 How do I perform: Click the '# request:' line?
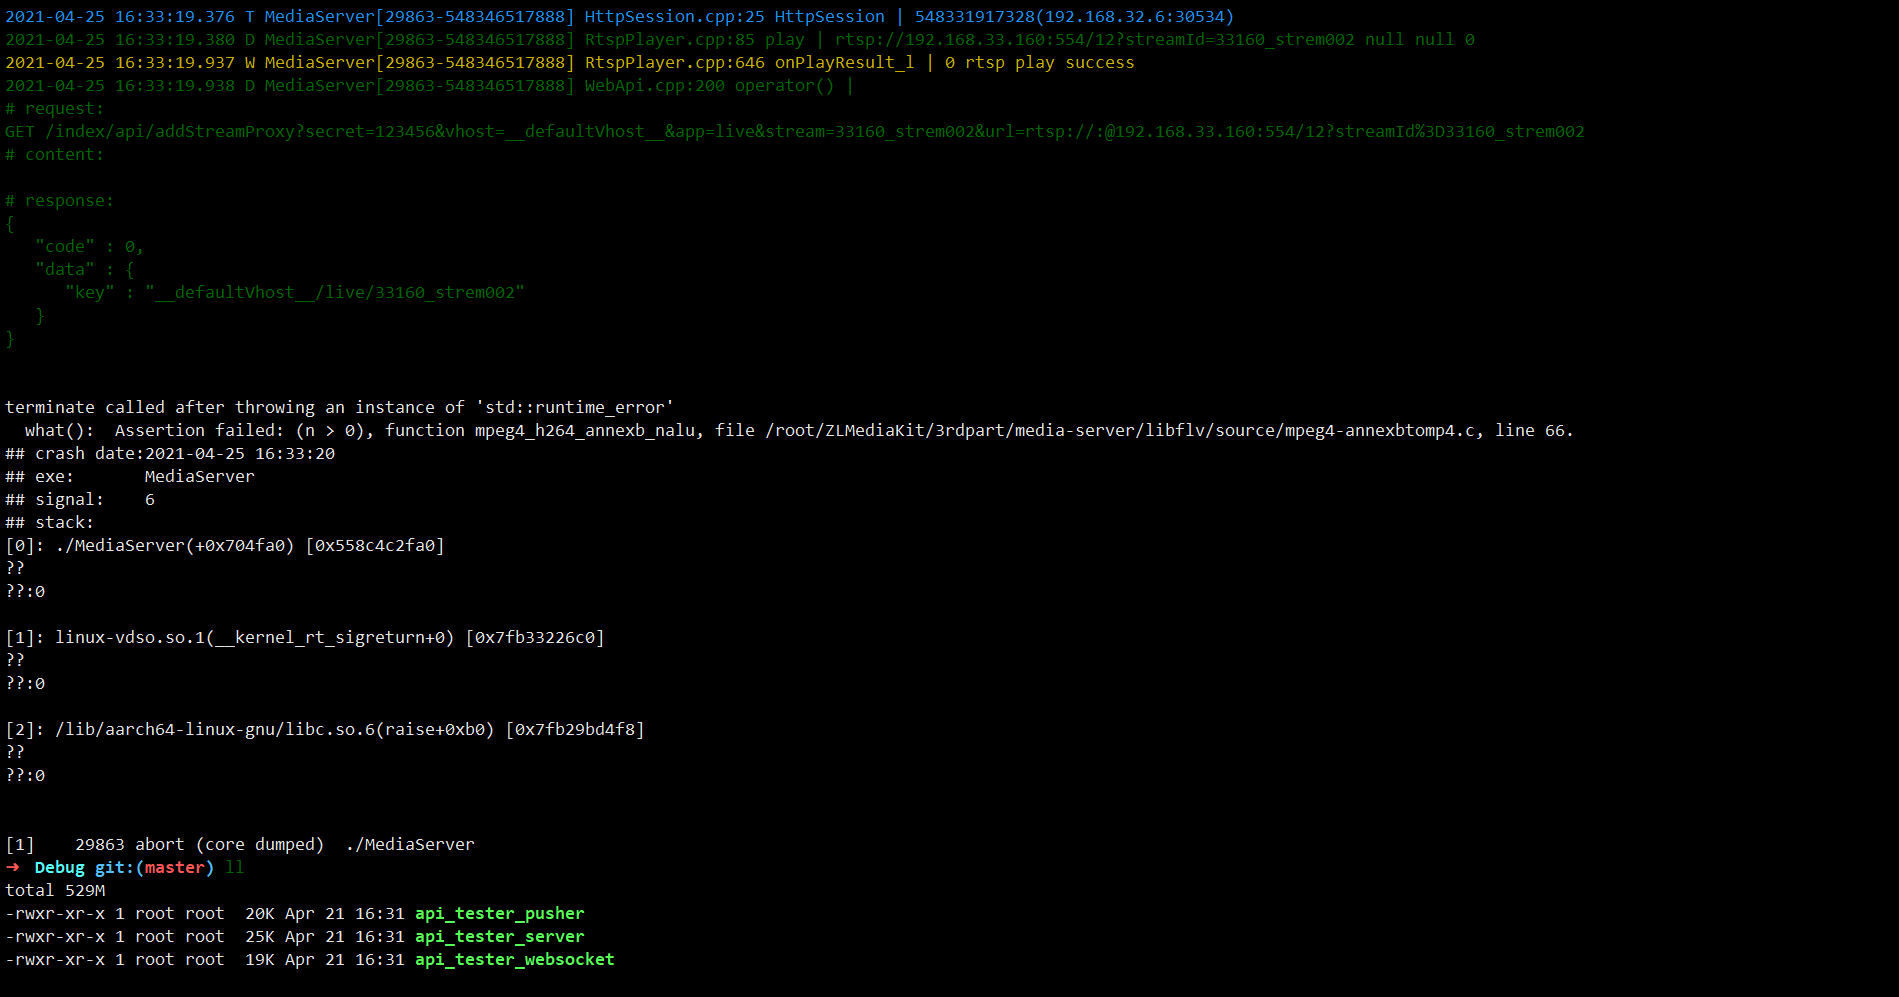[55, 109]
